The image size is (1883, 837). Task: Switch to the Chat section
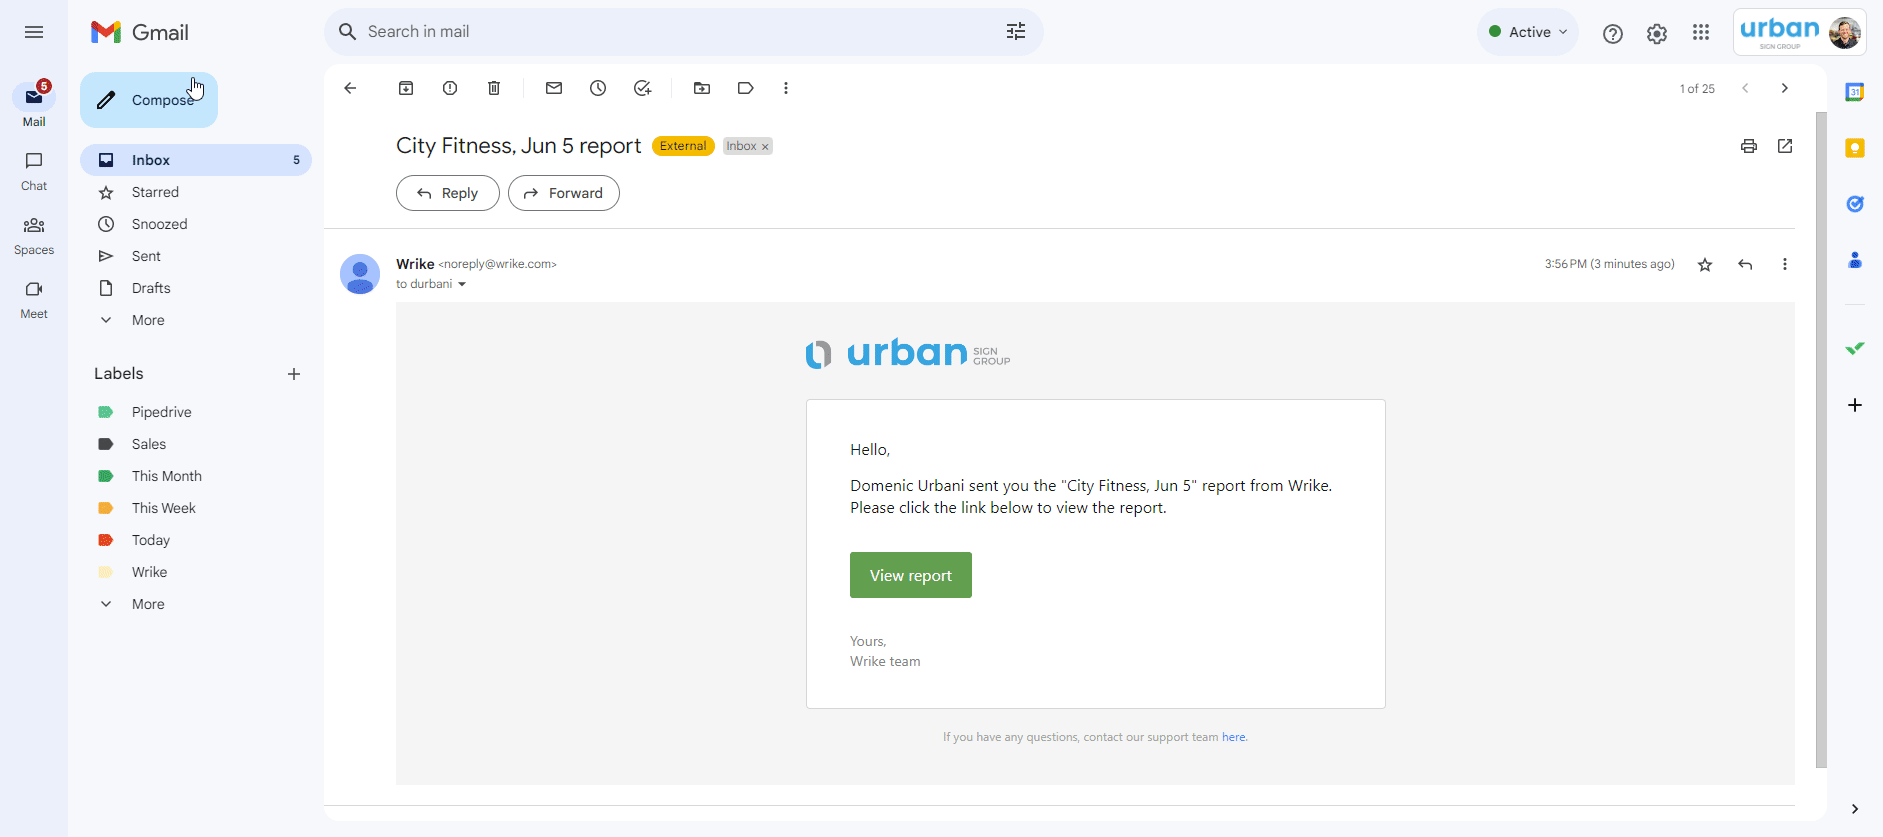34,170
